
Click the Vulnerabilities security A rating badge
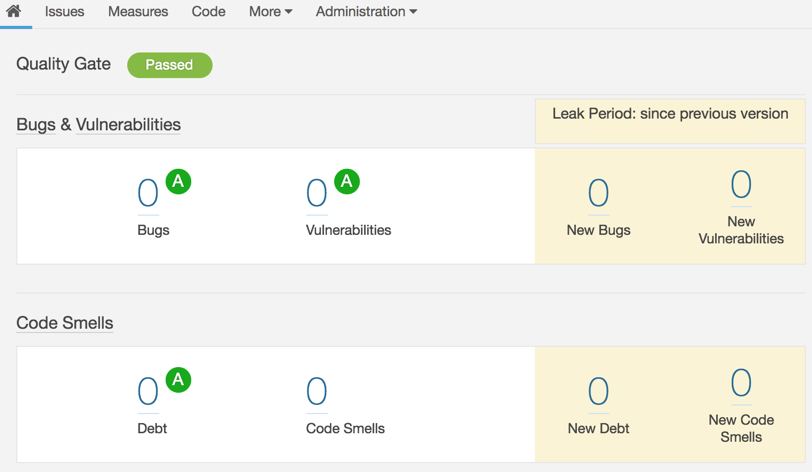(347, 181)
